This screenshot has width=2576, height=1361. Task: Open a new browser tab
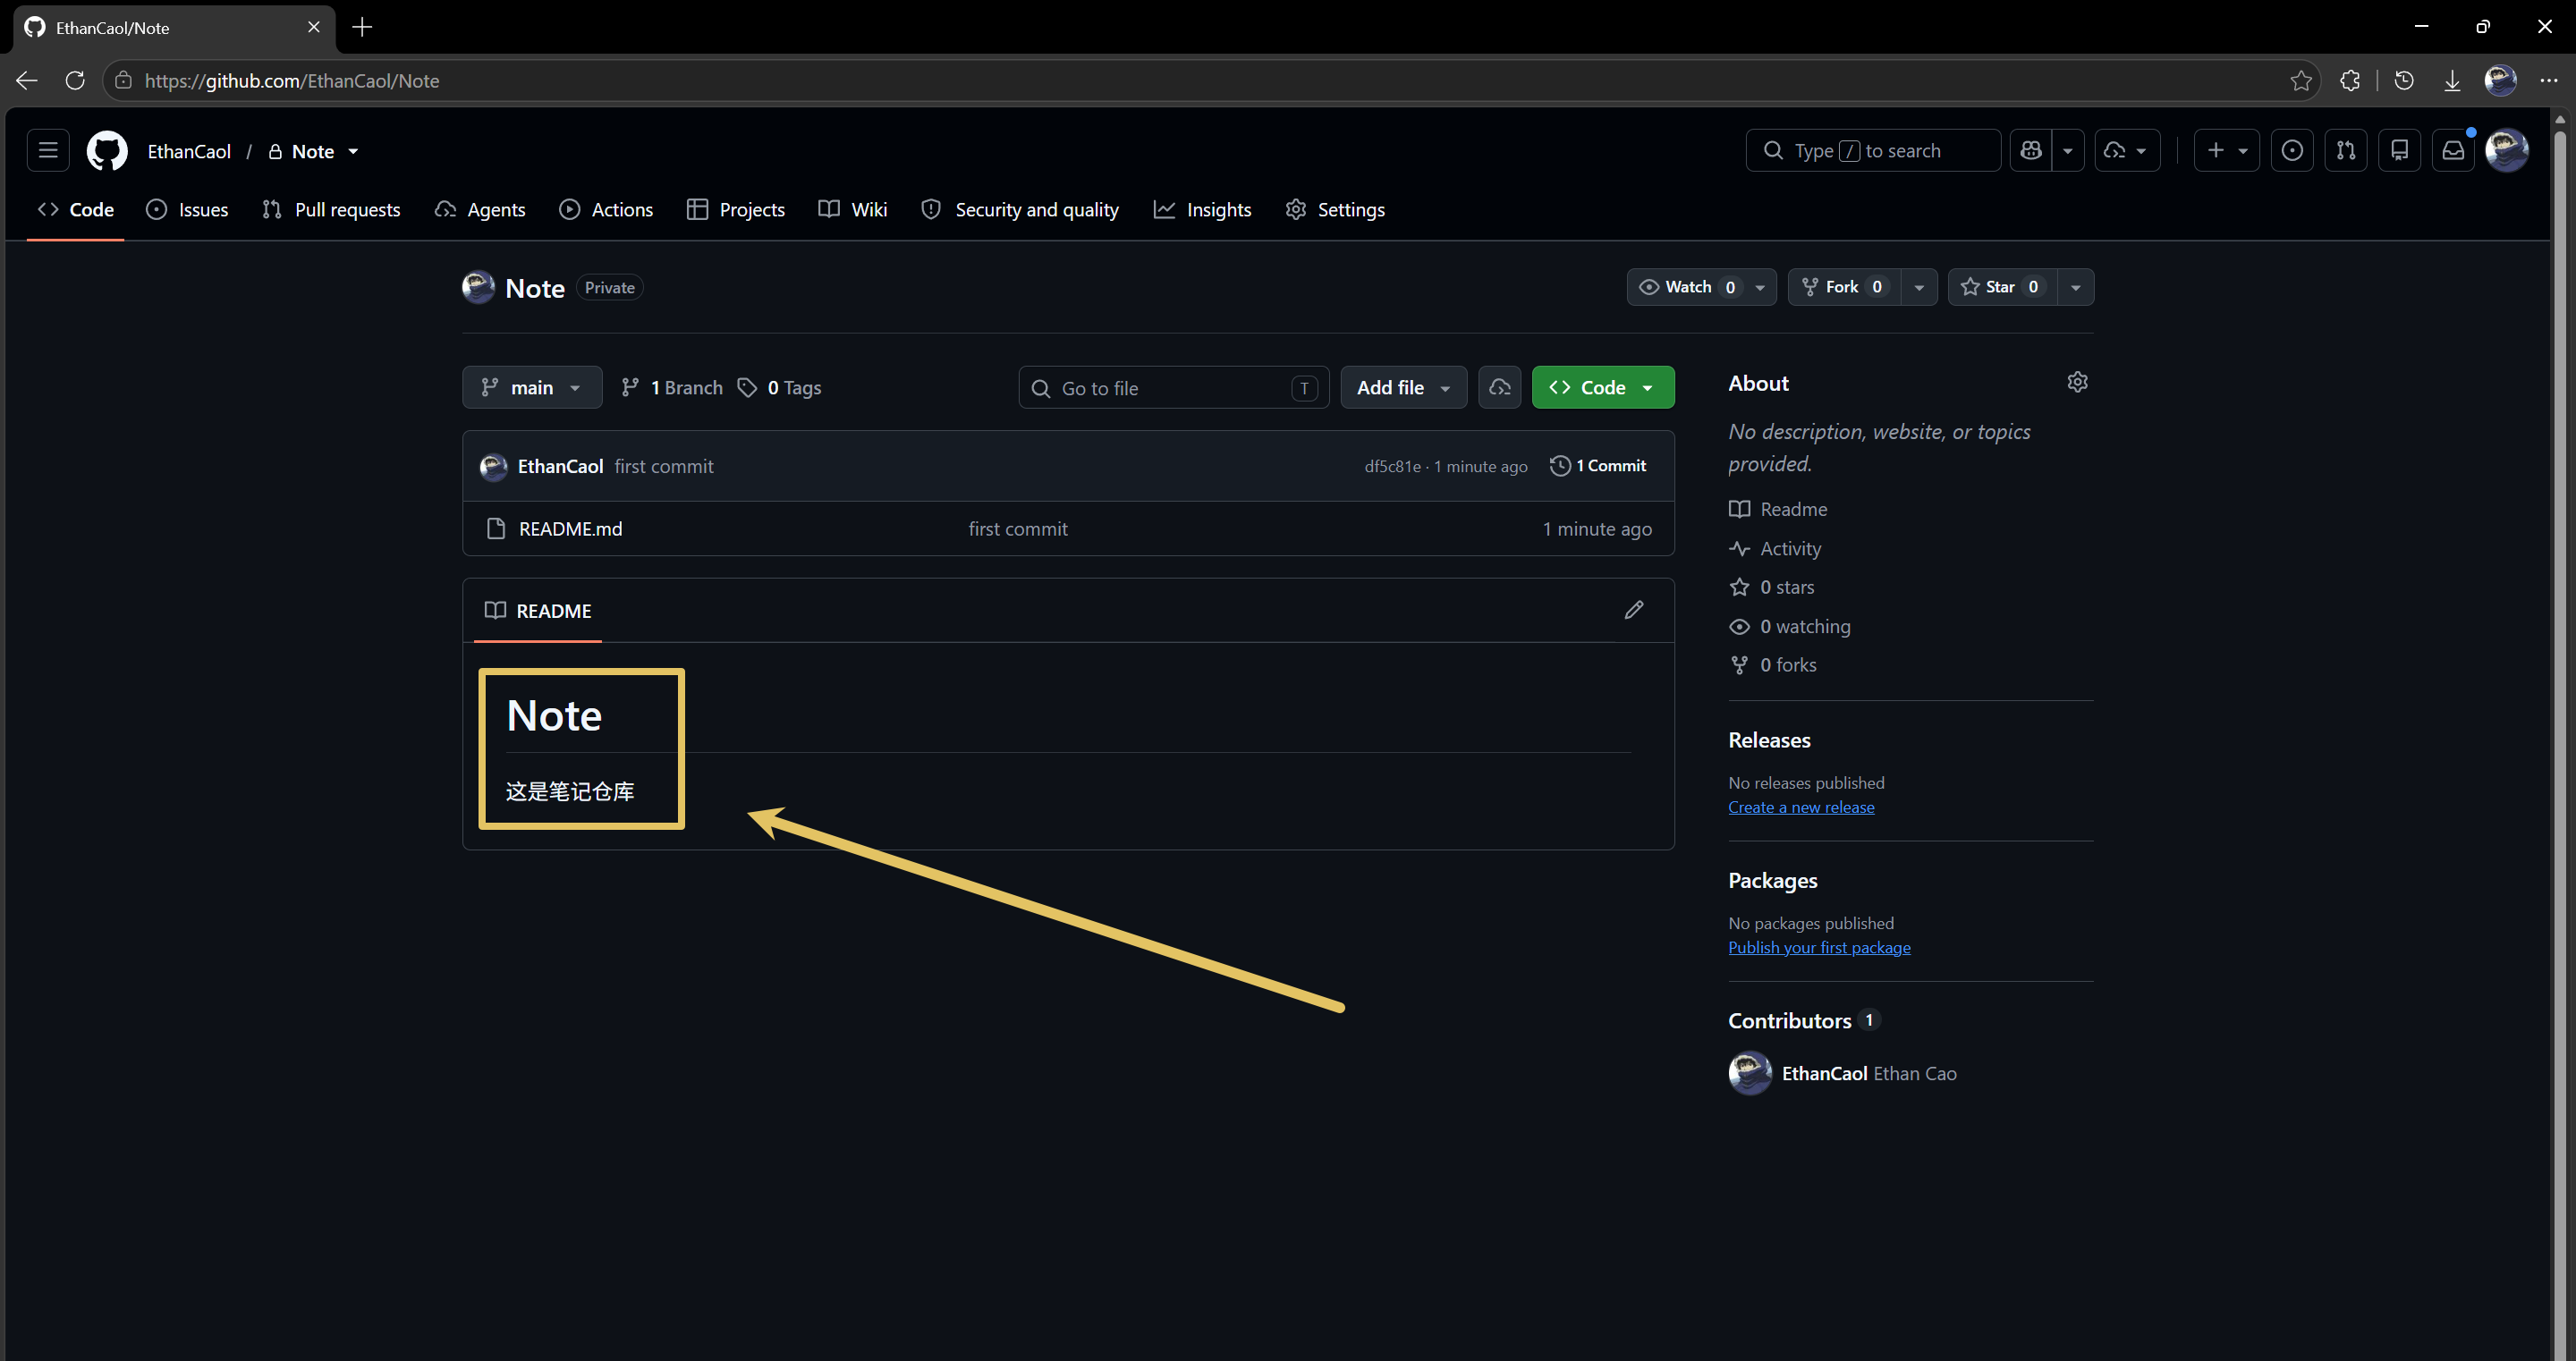coord(362,27)
